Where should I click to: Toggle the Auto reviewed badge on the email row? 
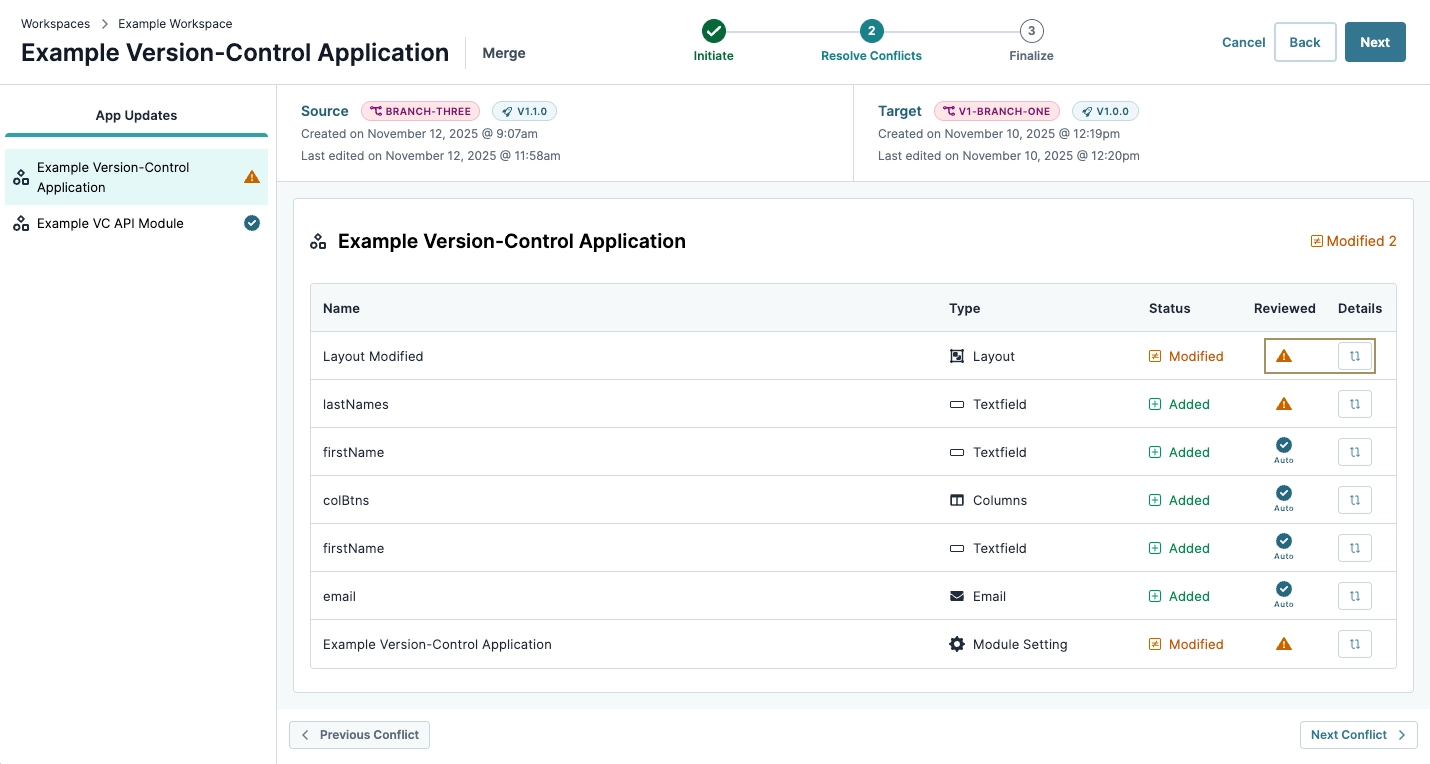pyautogui.click(x=1283, y=593)
